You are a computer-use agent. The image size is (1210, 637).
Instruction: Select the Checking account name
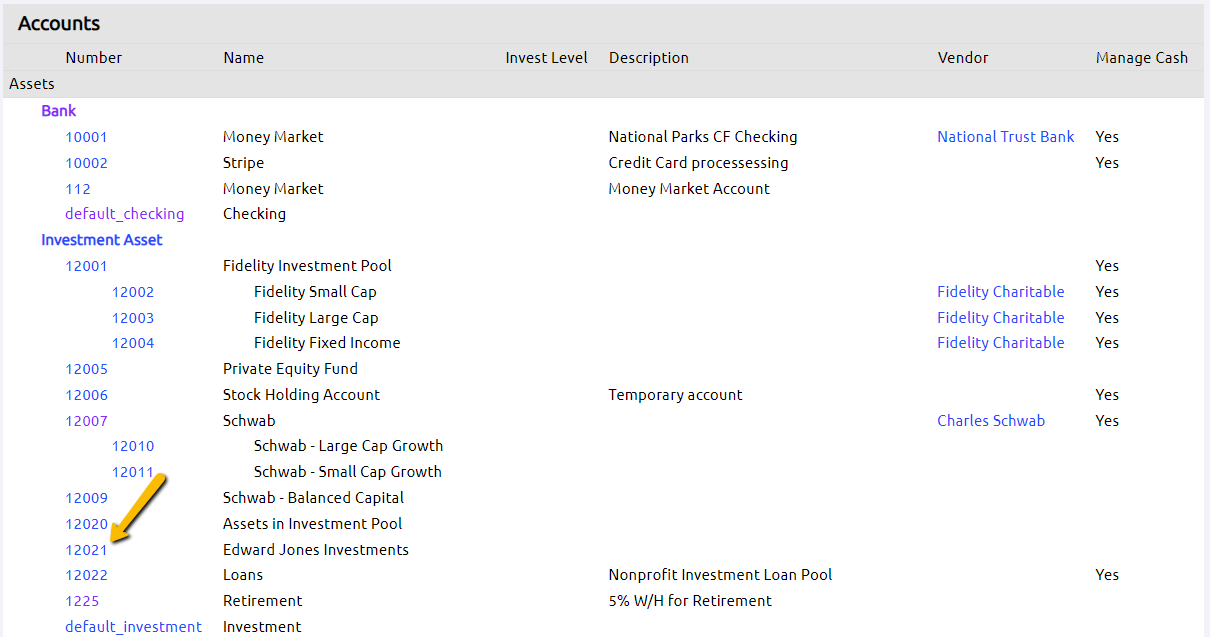254,214
